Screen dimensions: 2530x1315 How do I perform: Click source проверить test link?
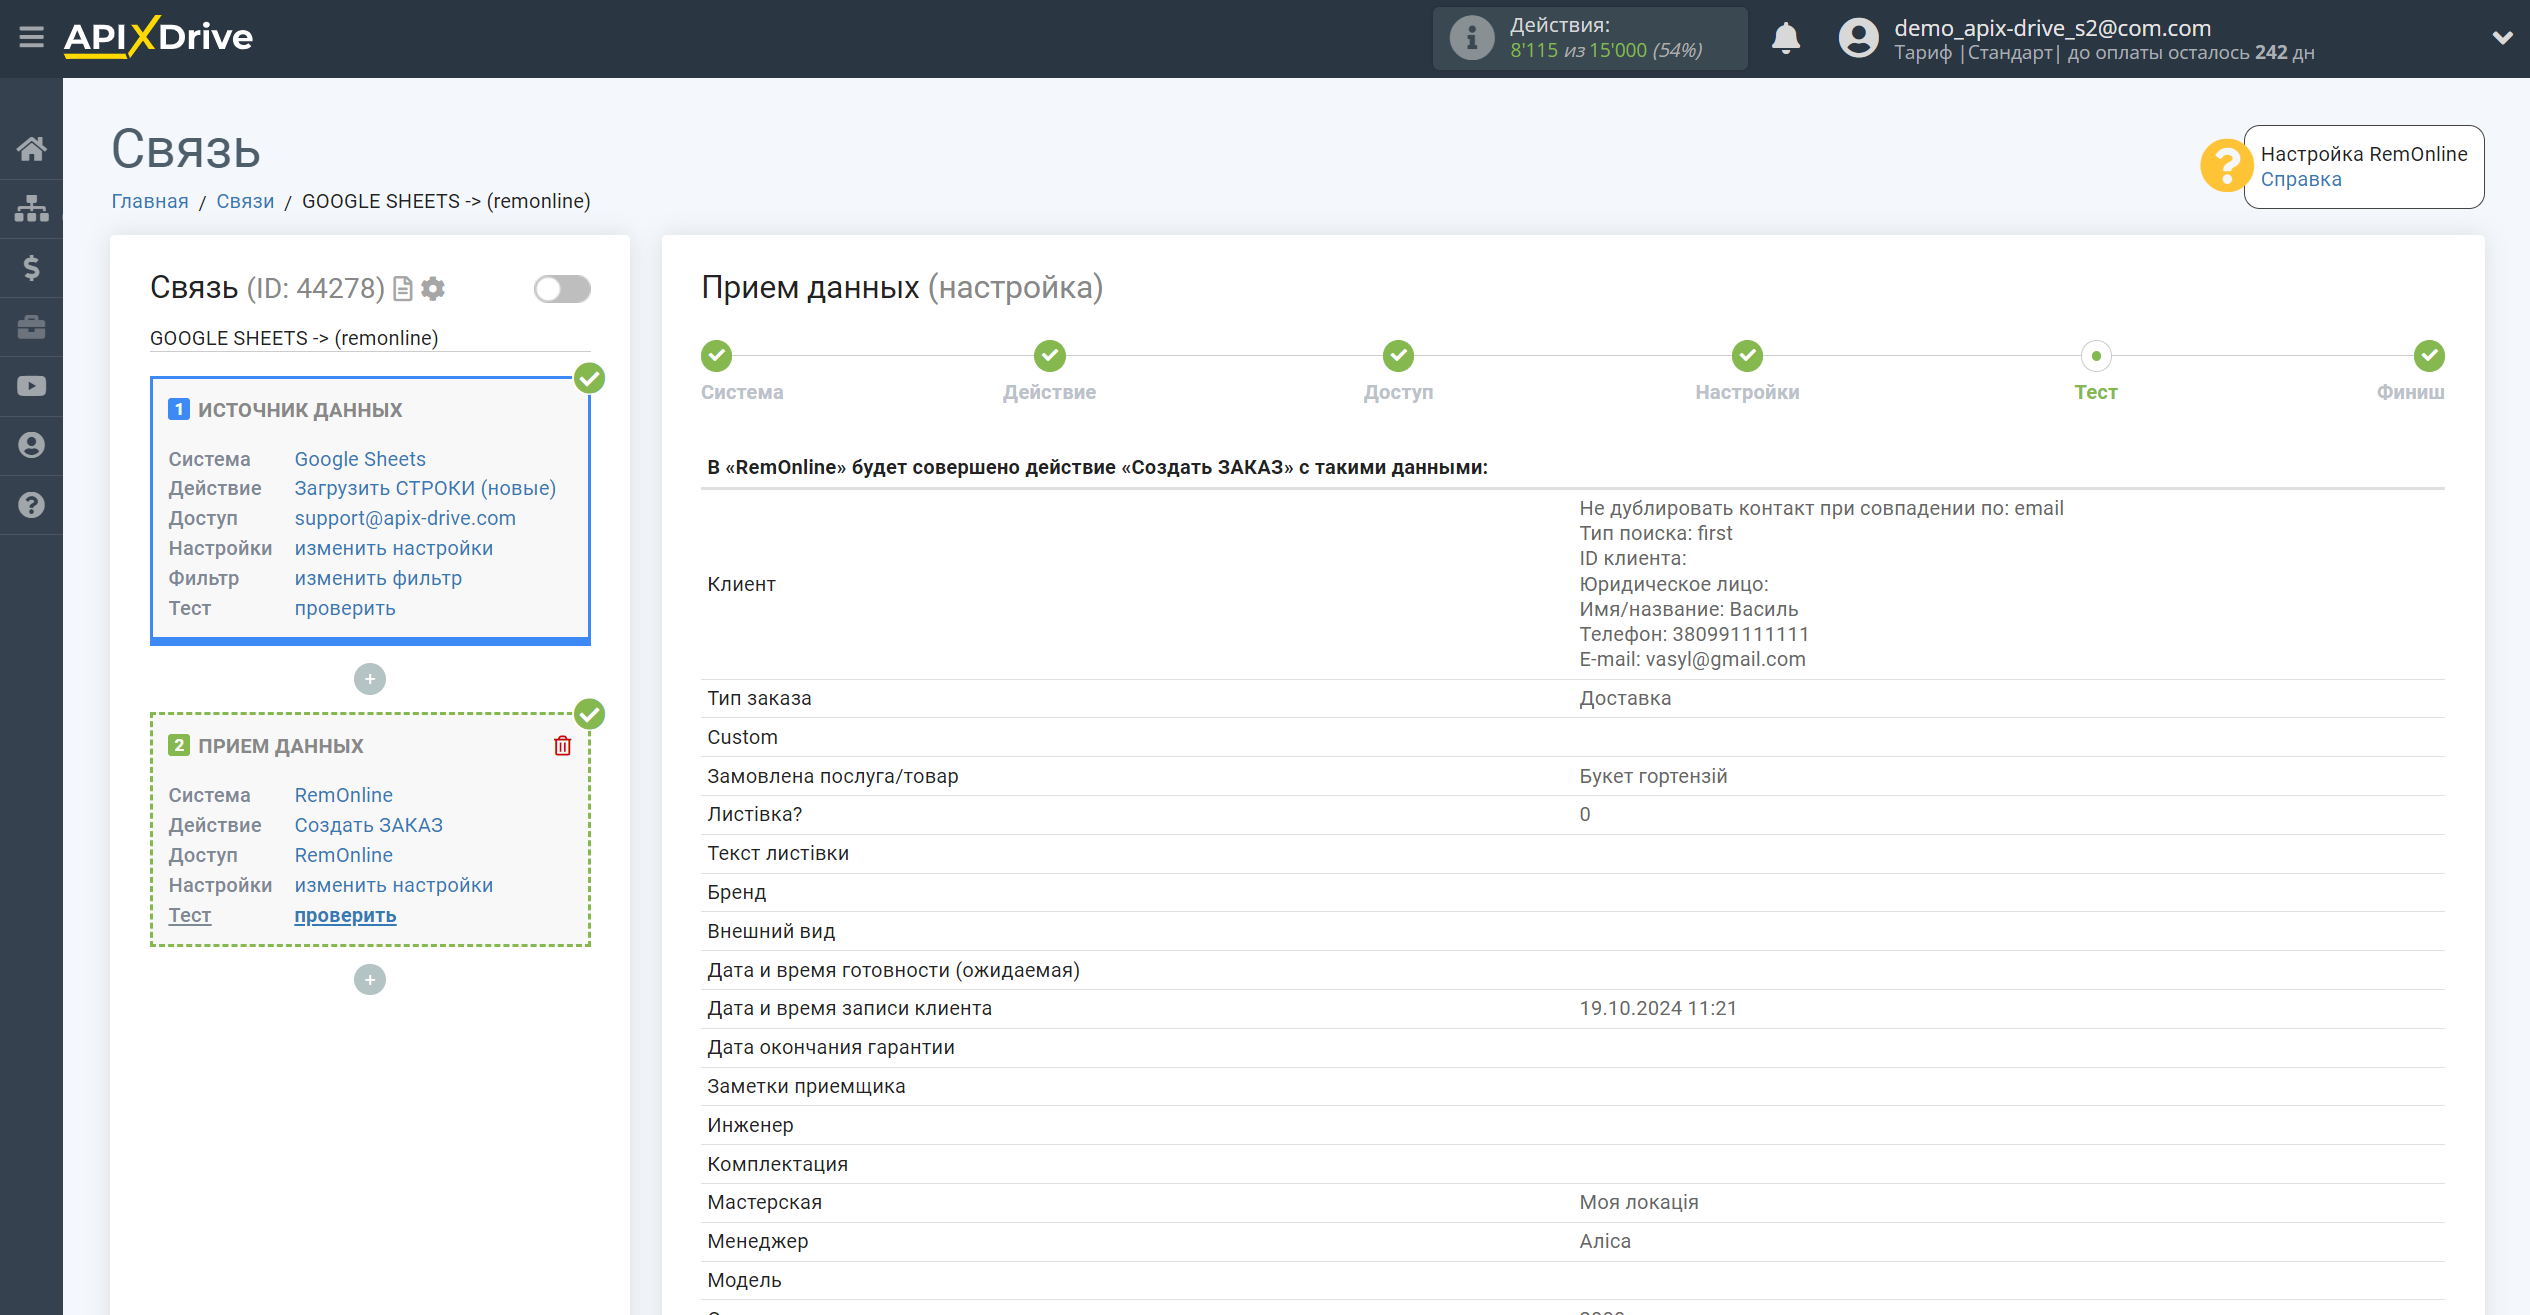pyautogui.click(x=345, y=609)
